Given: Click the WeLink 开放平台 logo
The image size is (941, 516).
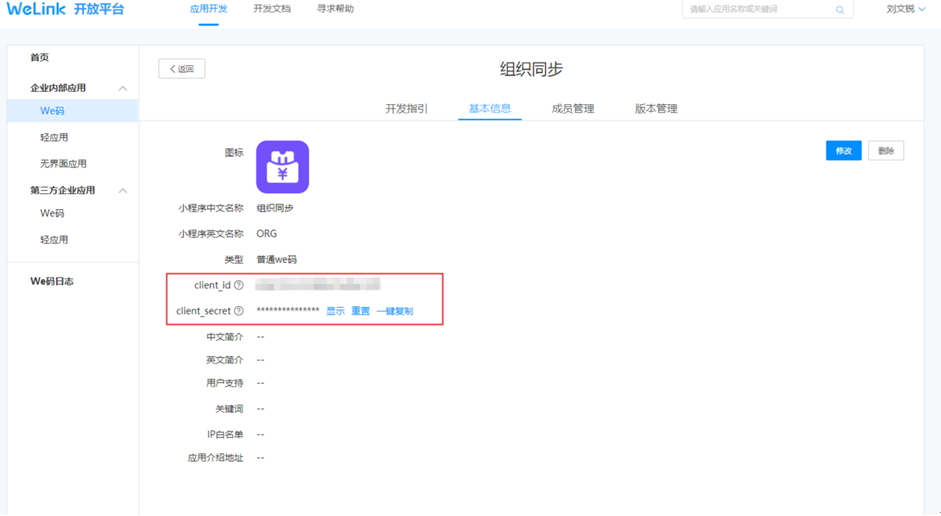Looking at the screenshot, I should click(x=65, y=9).
